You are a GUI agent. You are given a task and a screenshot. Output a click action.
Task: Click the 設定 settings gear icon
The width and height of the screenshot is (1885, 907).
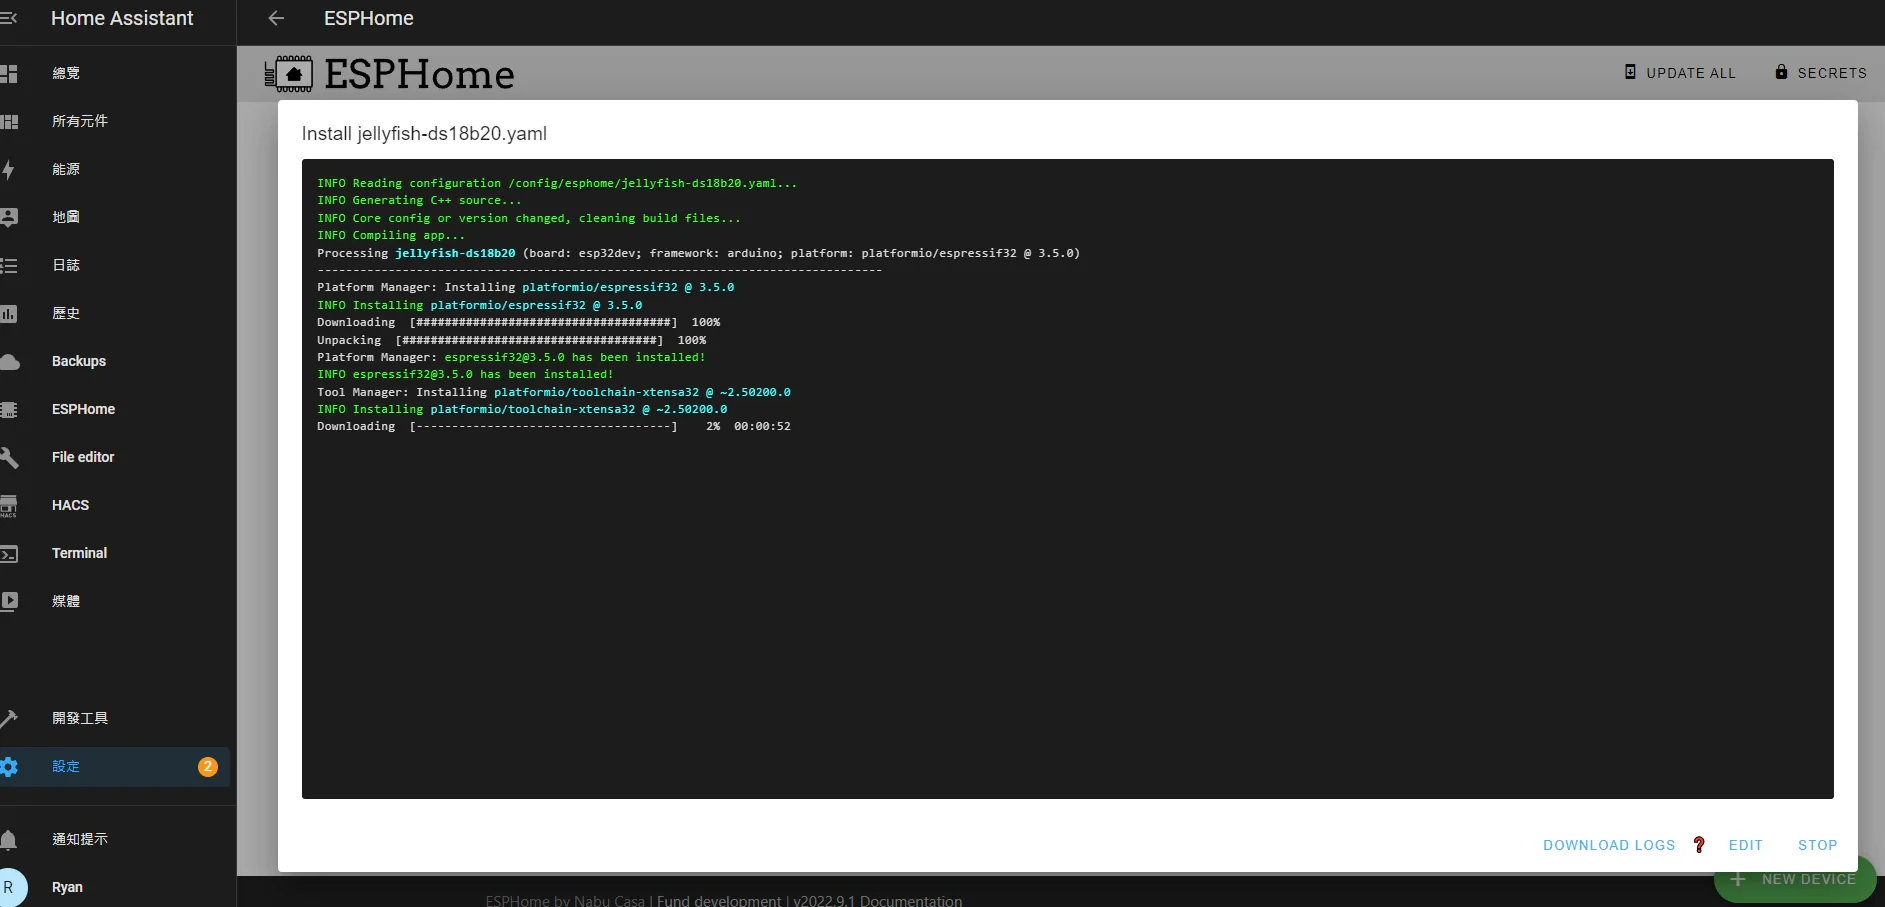pyautogui.click(x=9, y=767)
